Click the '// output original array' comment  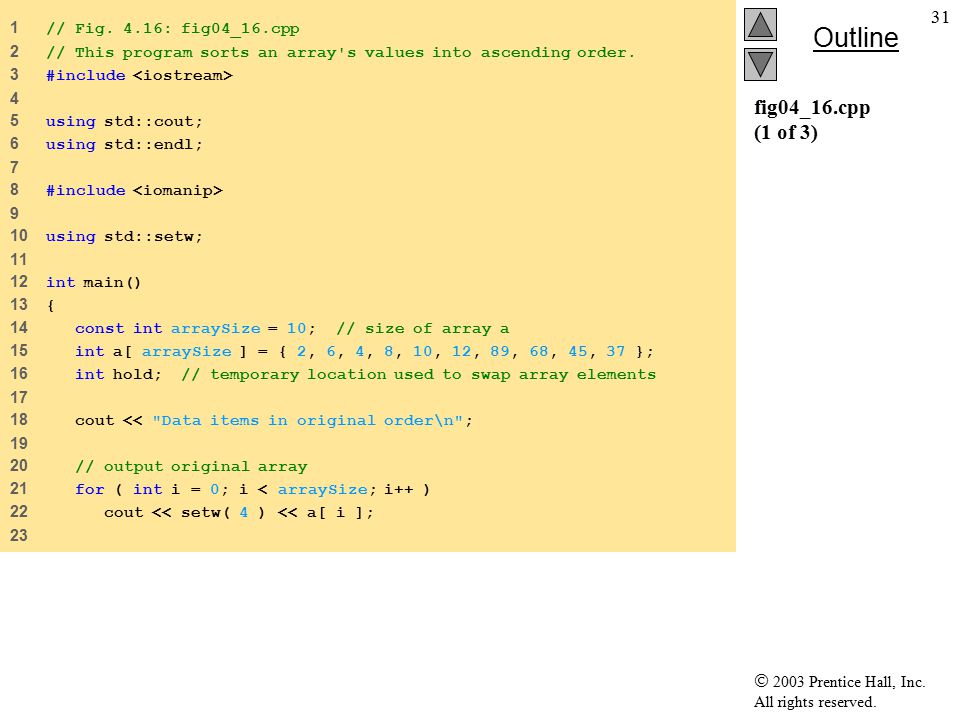(191, 467)
